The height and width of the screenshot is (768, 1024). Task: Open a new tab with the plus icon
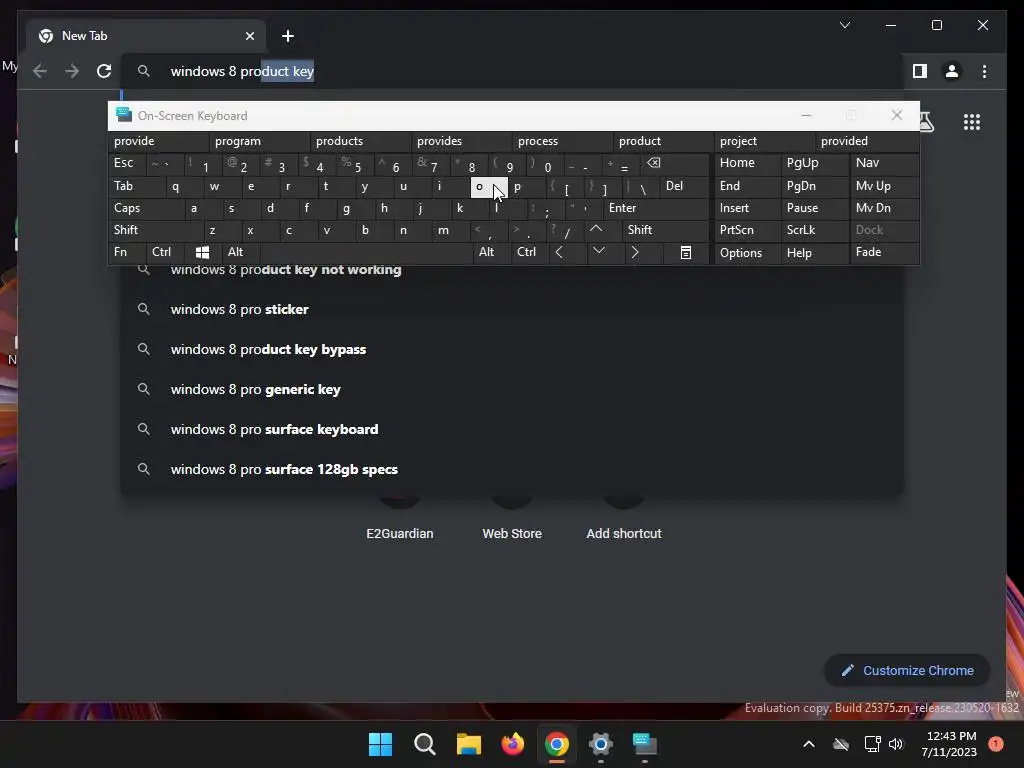click(287, 36)
